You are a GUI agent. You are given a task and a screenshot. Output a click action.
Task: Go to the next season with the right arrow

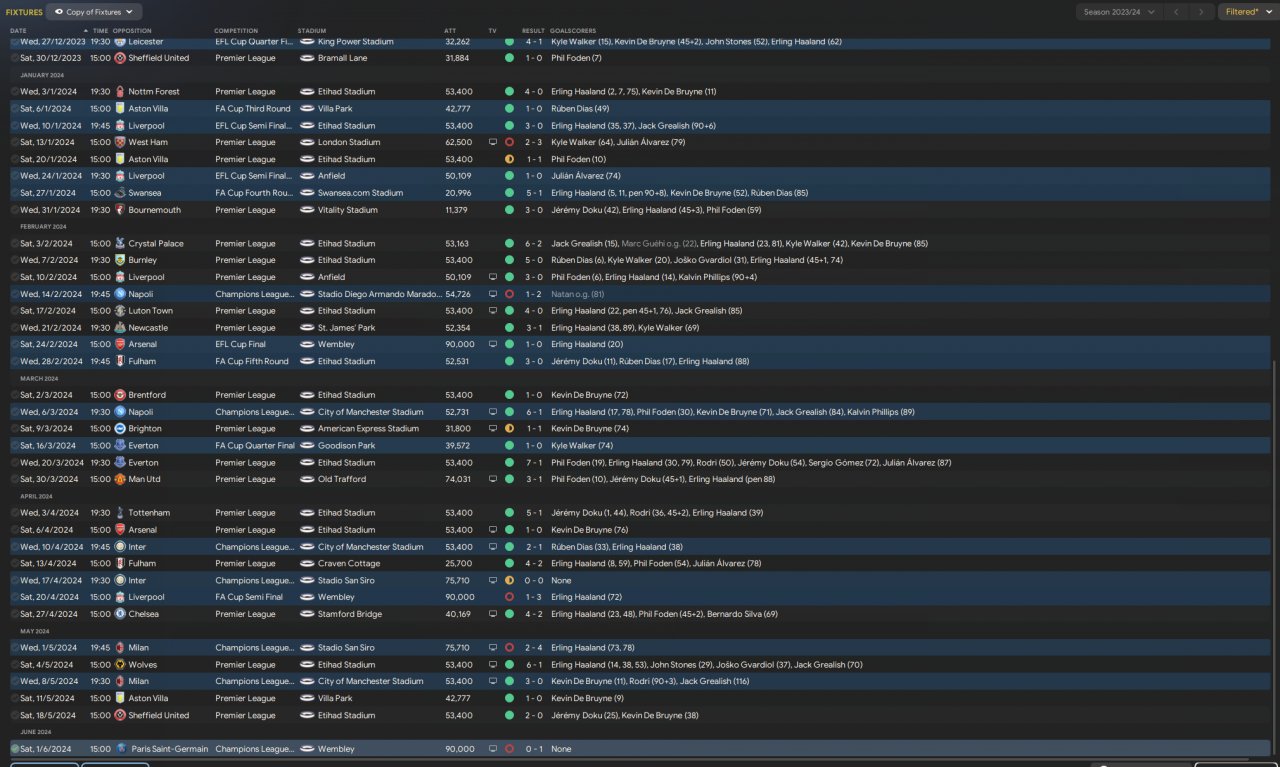coord(1203,12)
